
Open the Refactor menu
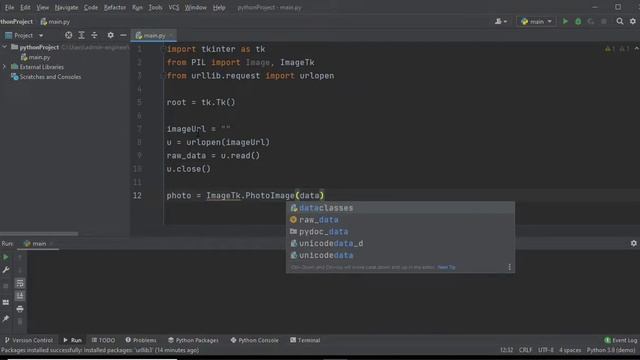point(115,7)
